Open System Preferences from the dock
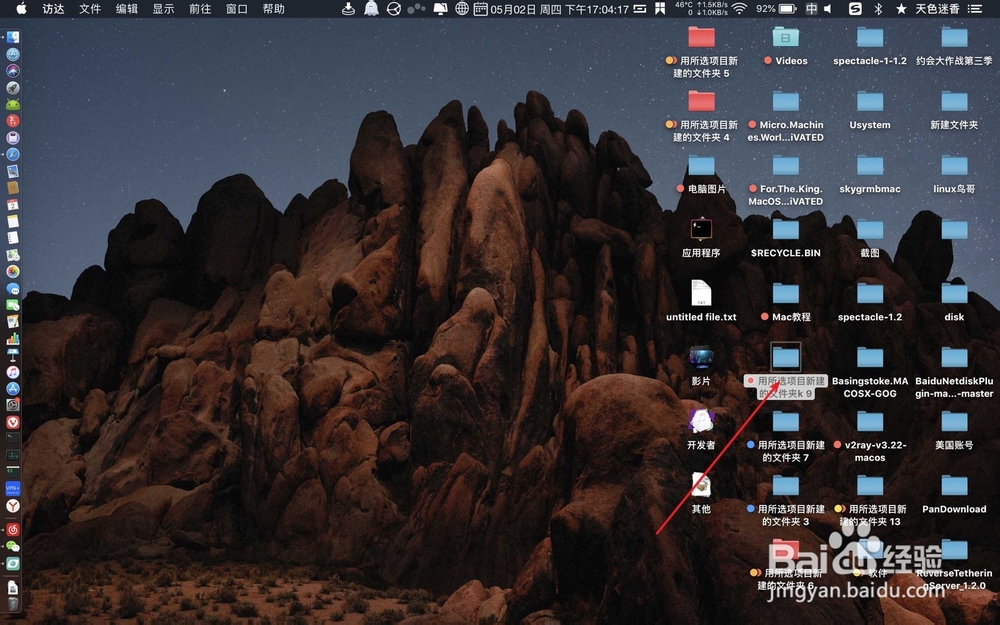The width and height of the screenshot is (1000, 625). (x=13, y=405)
